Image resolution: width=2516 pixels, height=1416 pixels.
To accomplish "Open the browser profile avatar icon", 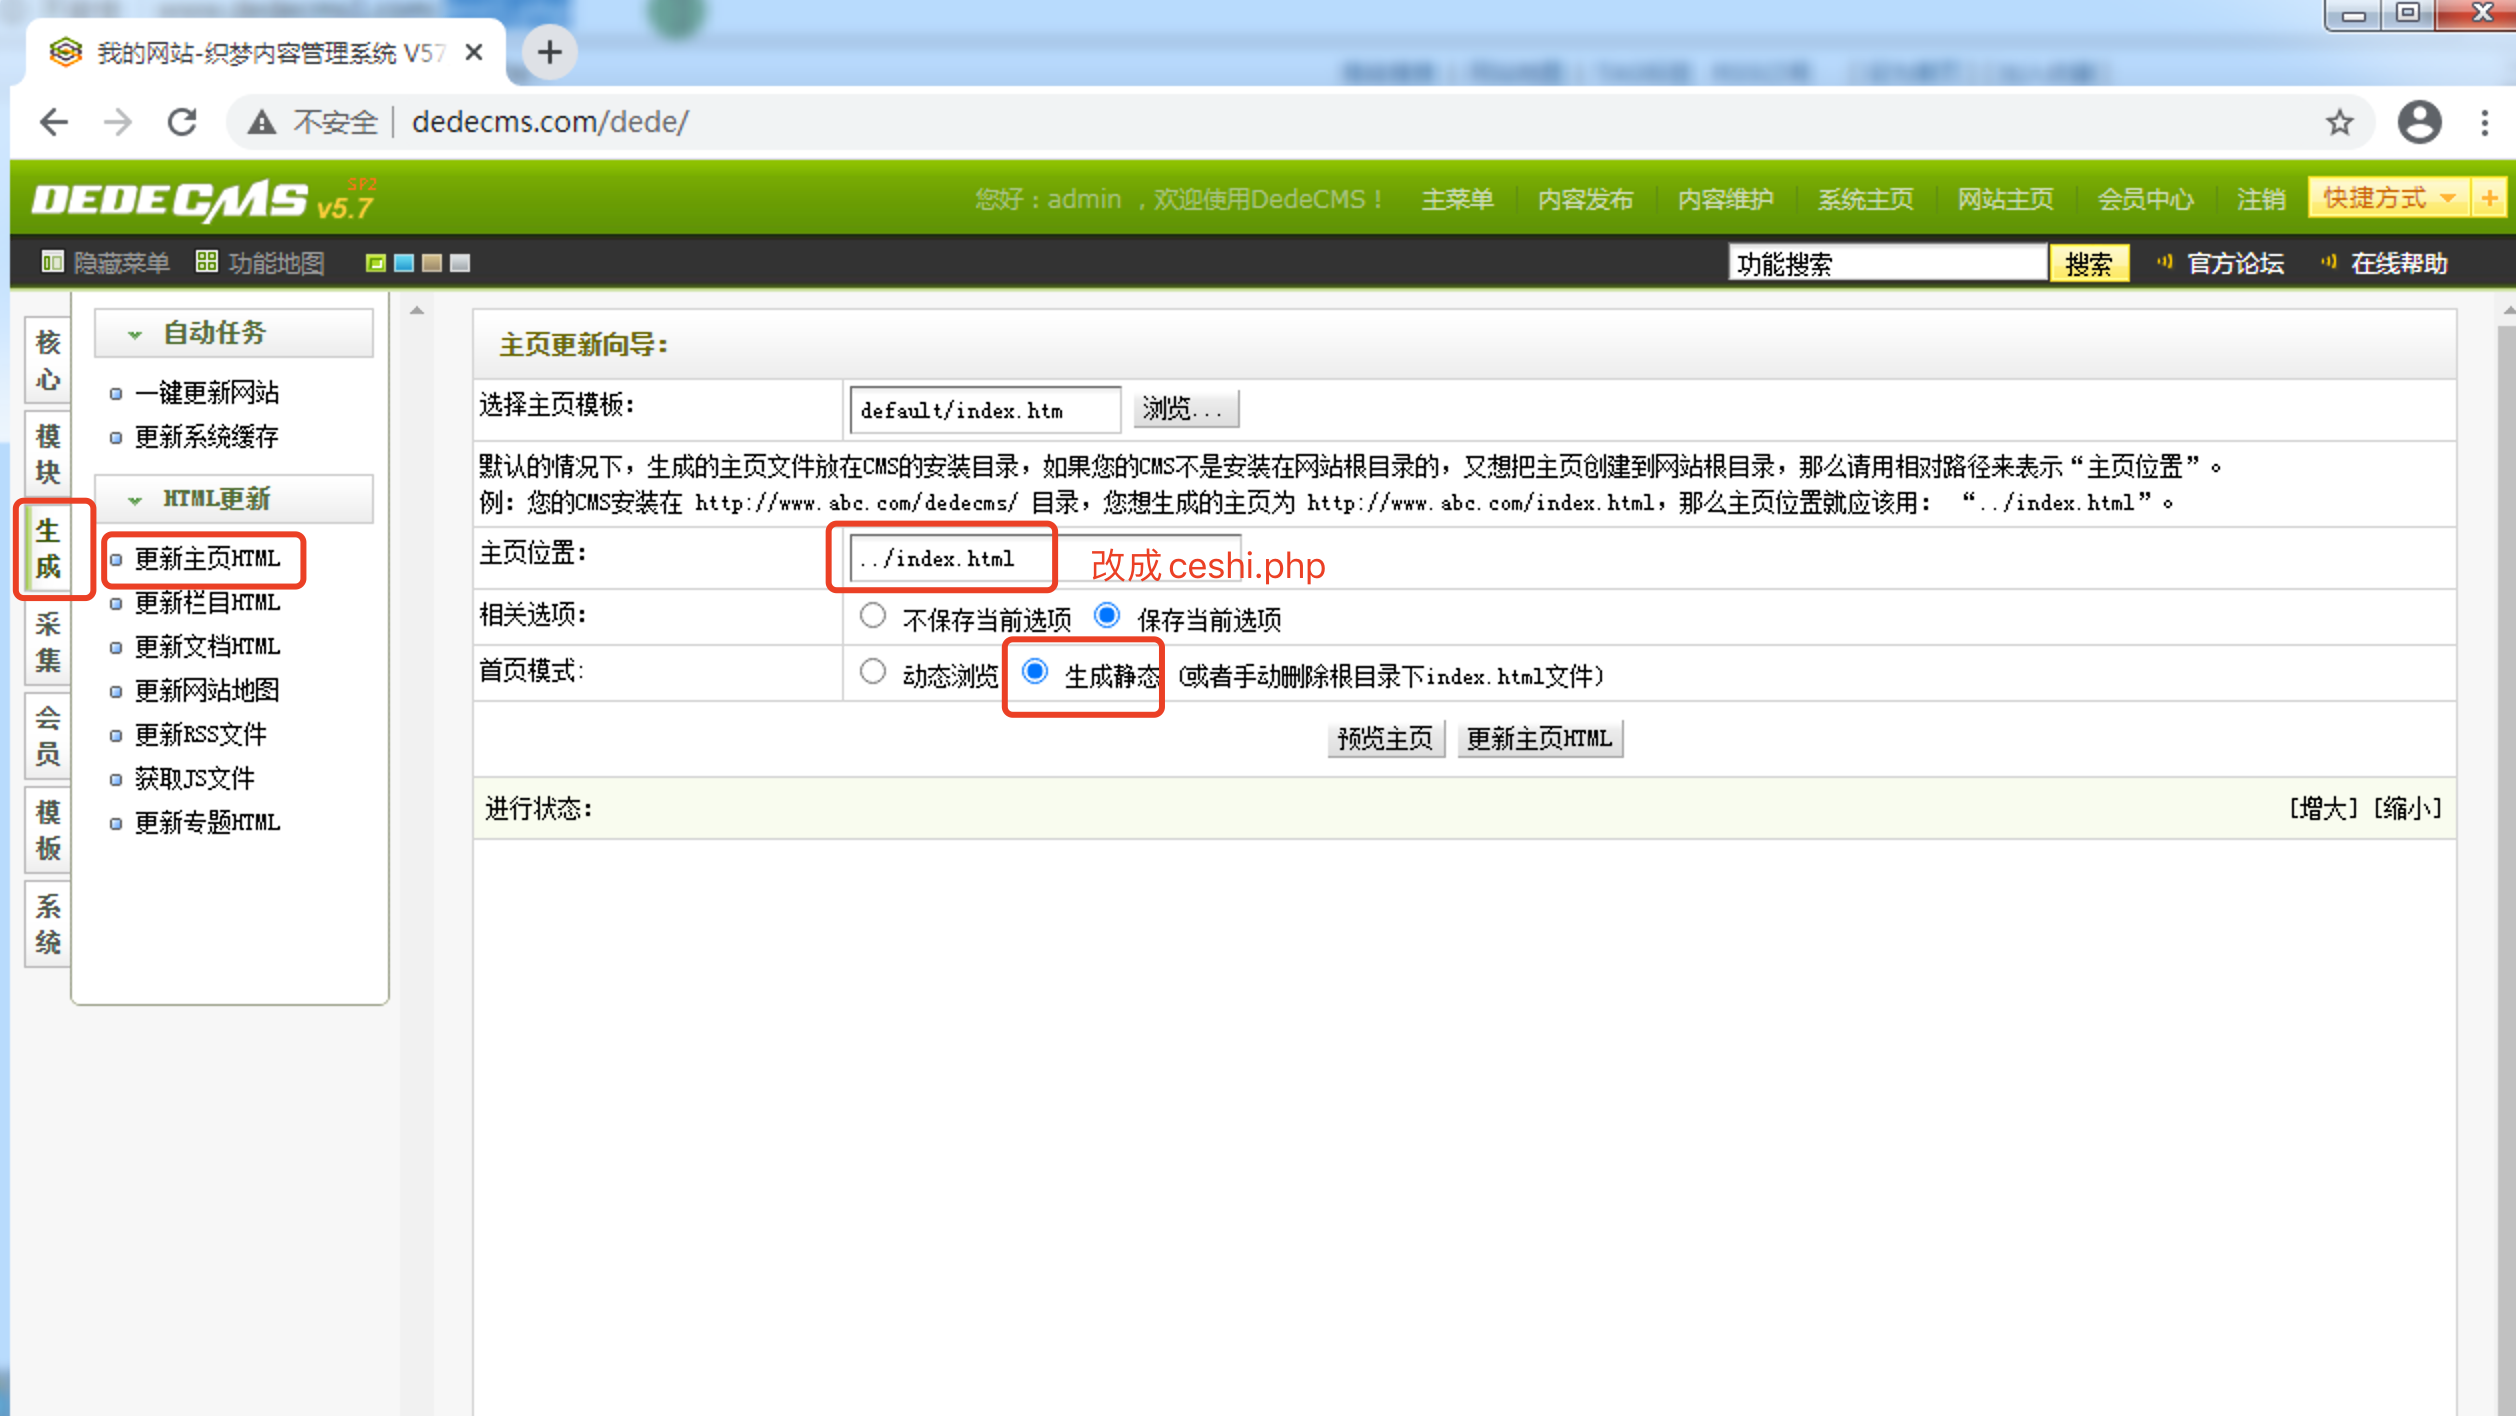I will 2420,121.
